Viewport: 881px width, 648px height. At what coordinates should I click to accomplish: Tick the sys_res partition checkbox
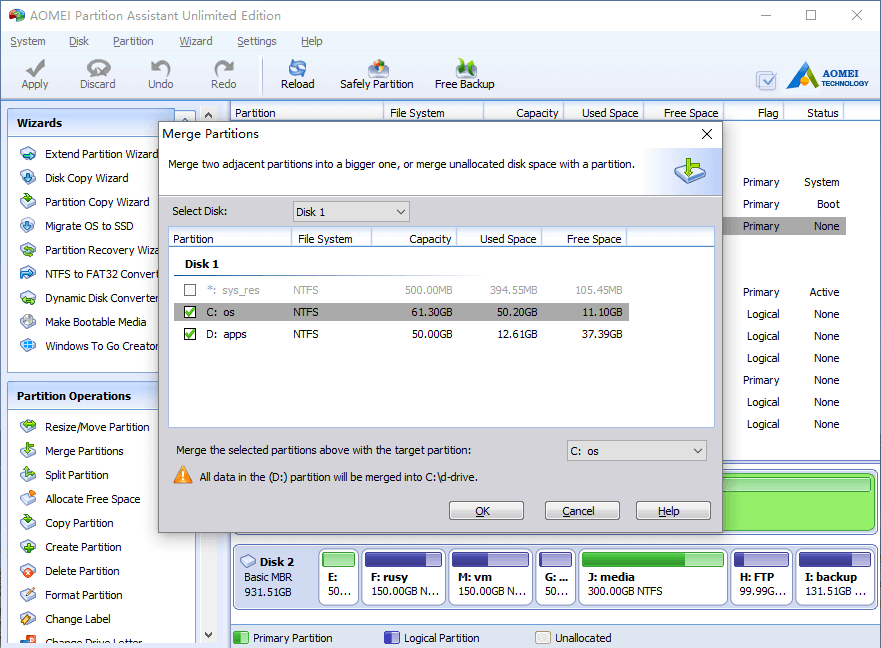[x=190, y=290]
